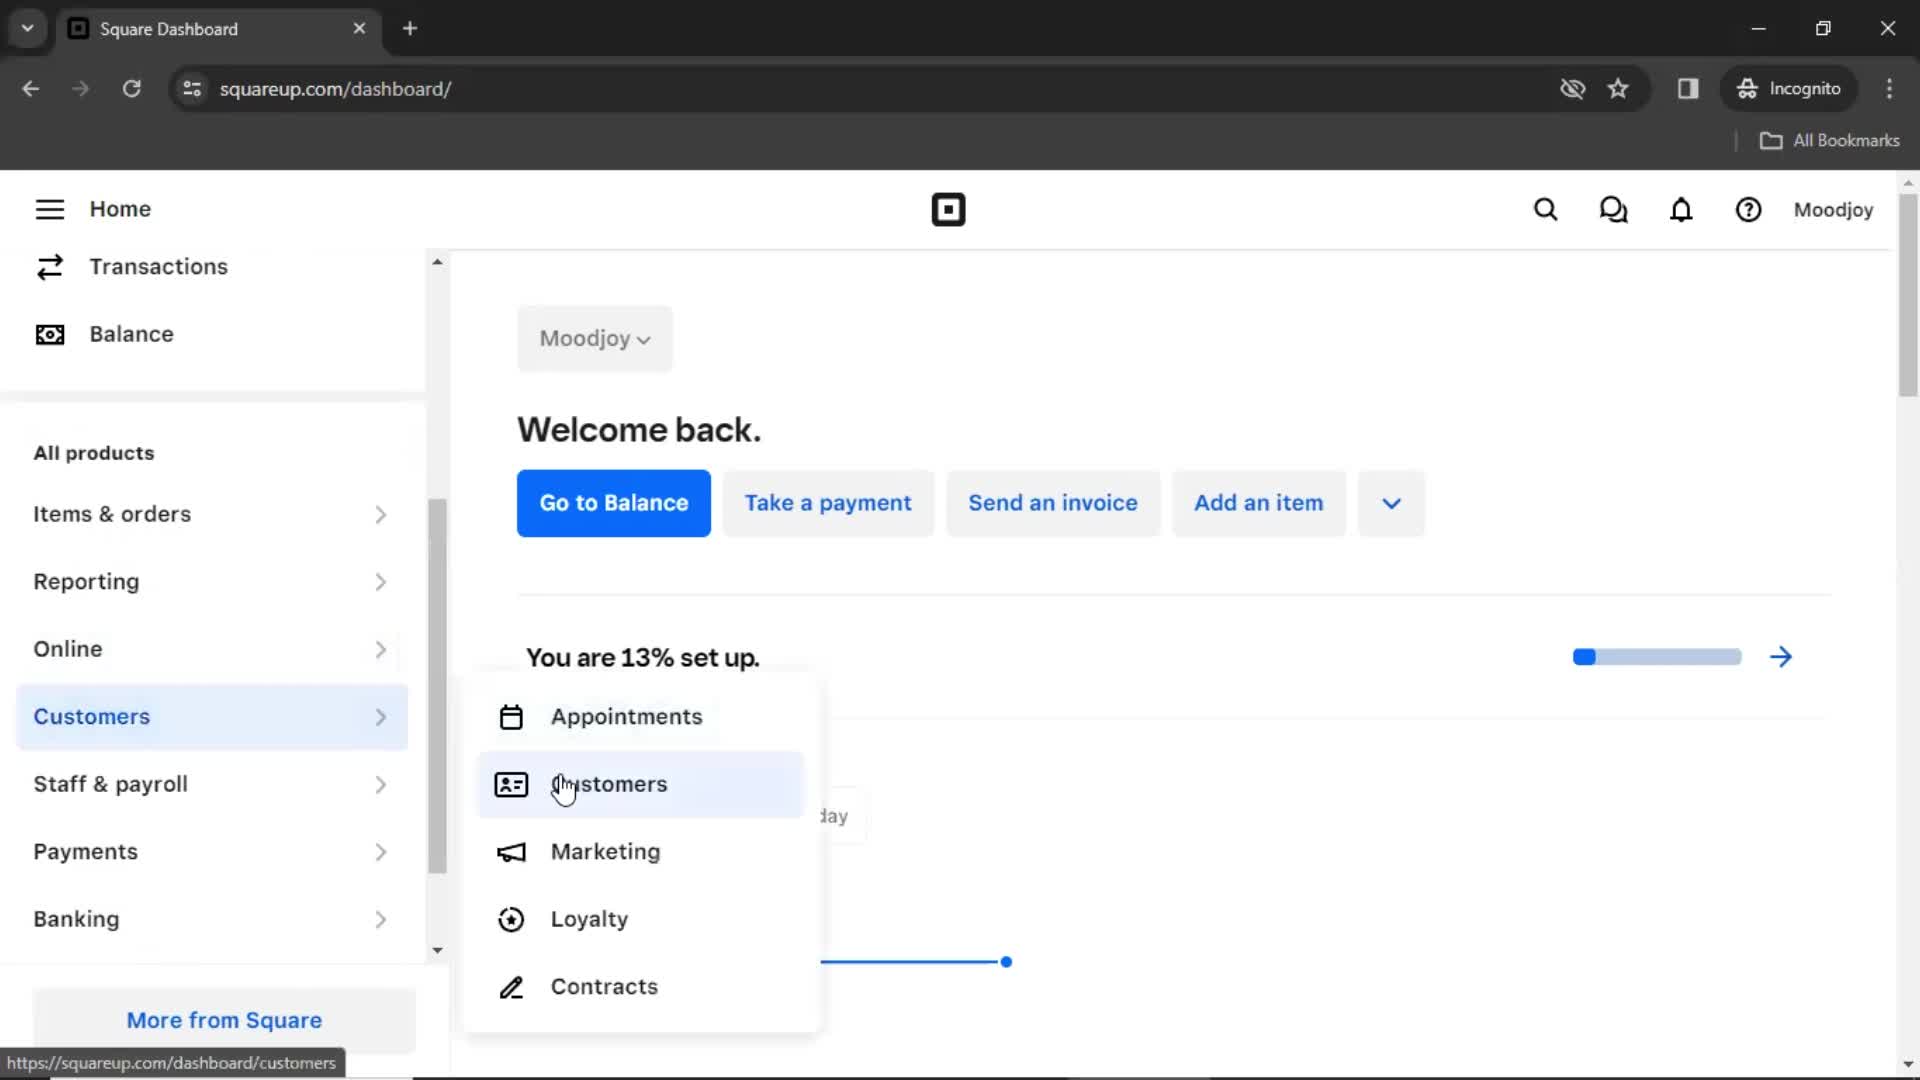
Task: Open the tab search dropdown arrow
Action: 28,29
